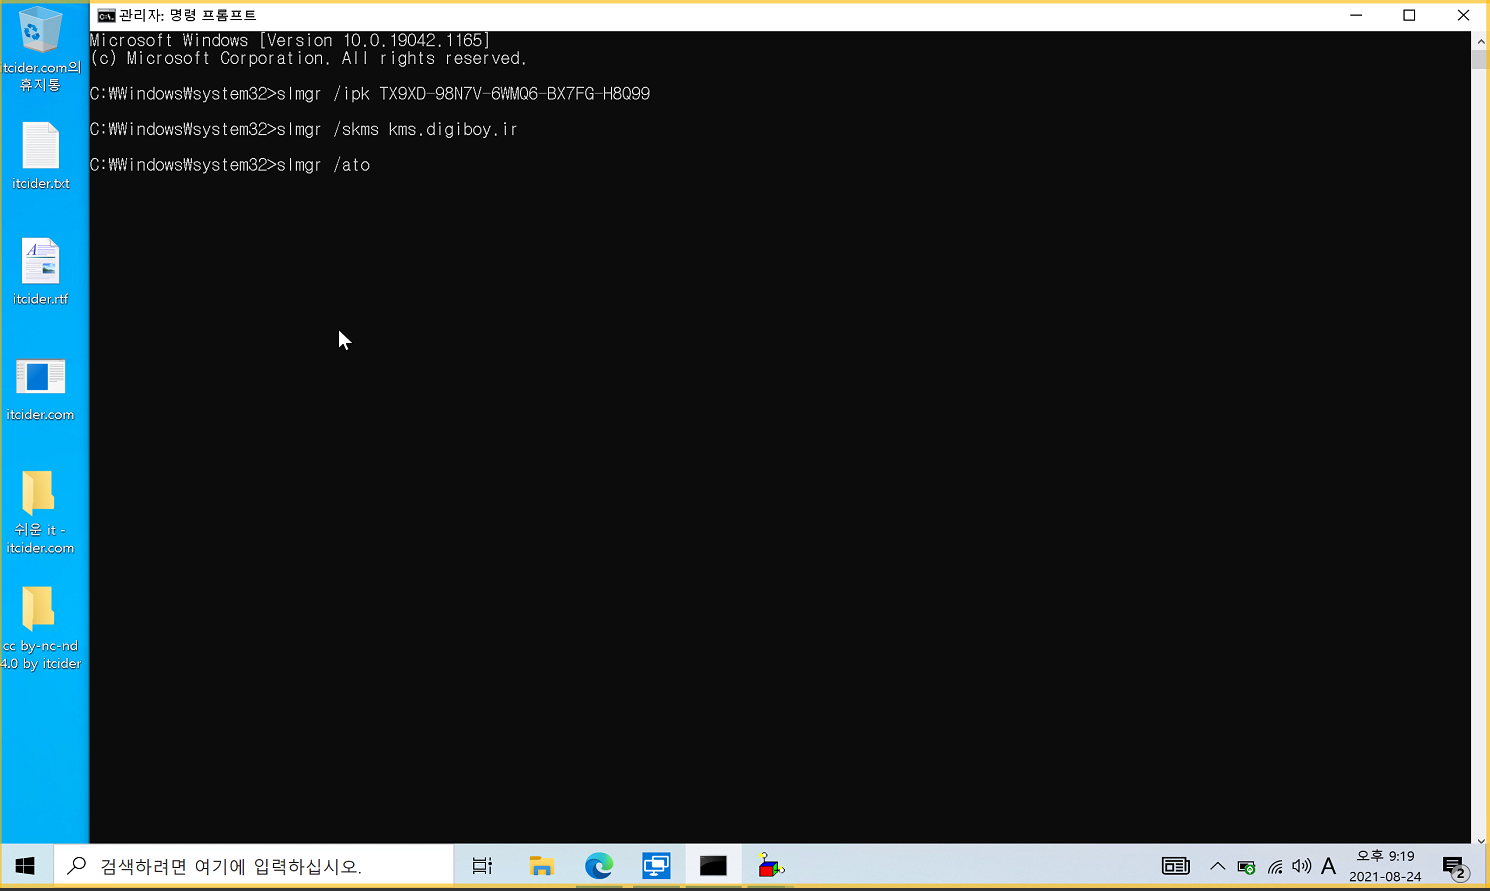Open the Command Prompt window system menu icon
Image resolution: width=1490 pixels, height=891 pixels.
pos(106,15)
